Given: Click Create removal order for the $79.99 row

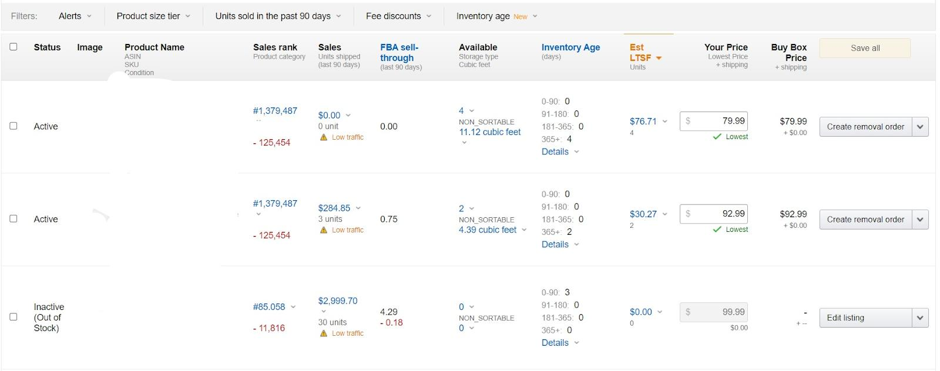Looking at the screenshot, I should coord(865,127).
